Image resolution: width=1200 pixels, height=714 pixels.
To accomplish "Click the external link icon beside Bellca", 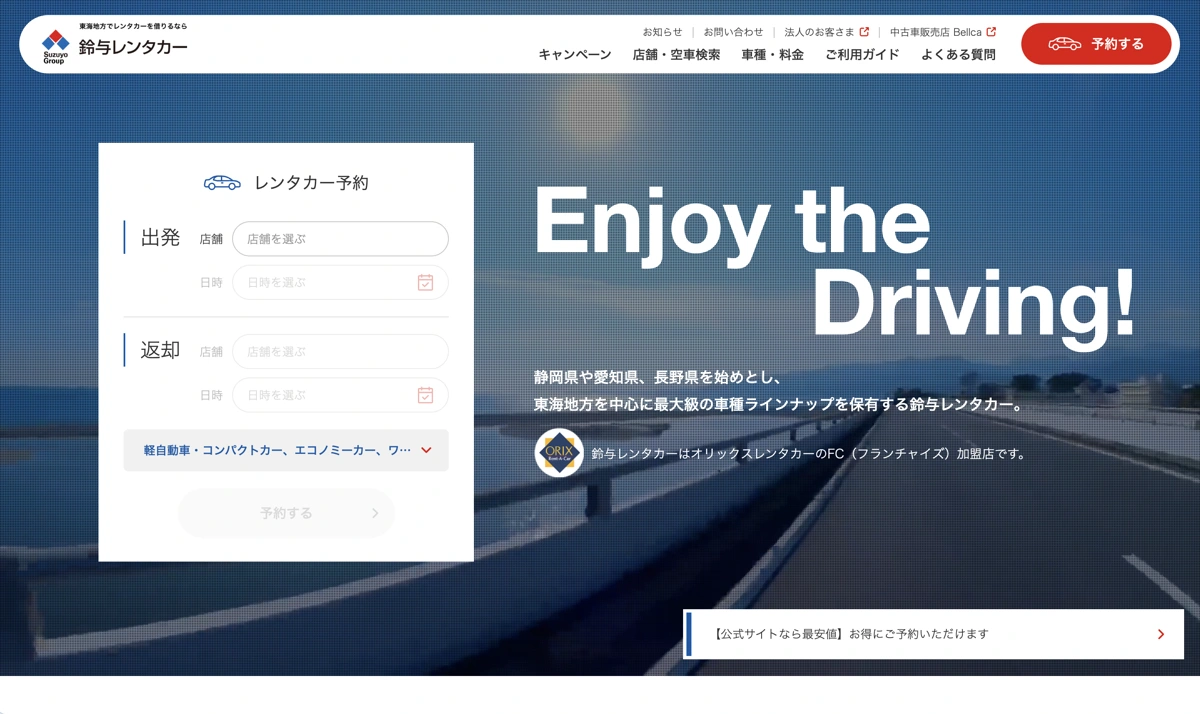I will [x=991, y=32].
